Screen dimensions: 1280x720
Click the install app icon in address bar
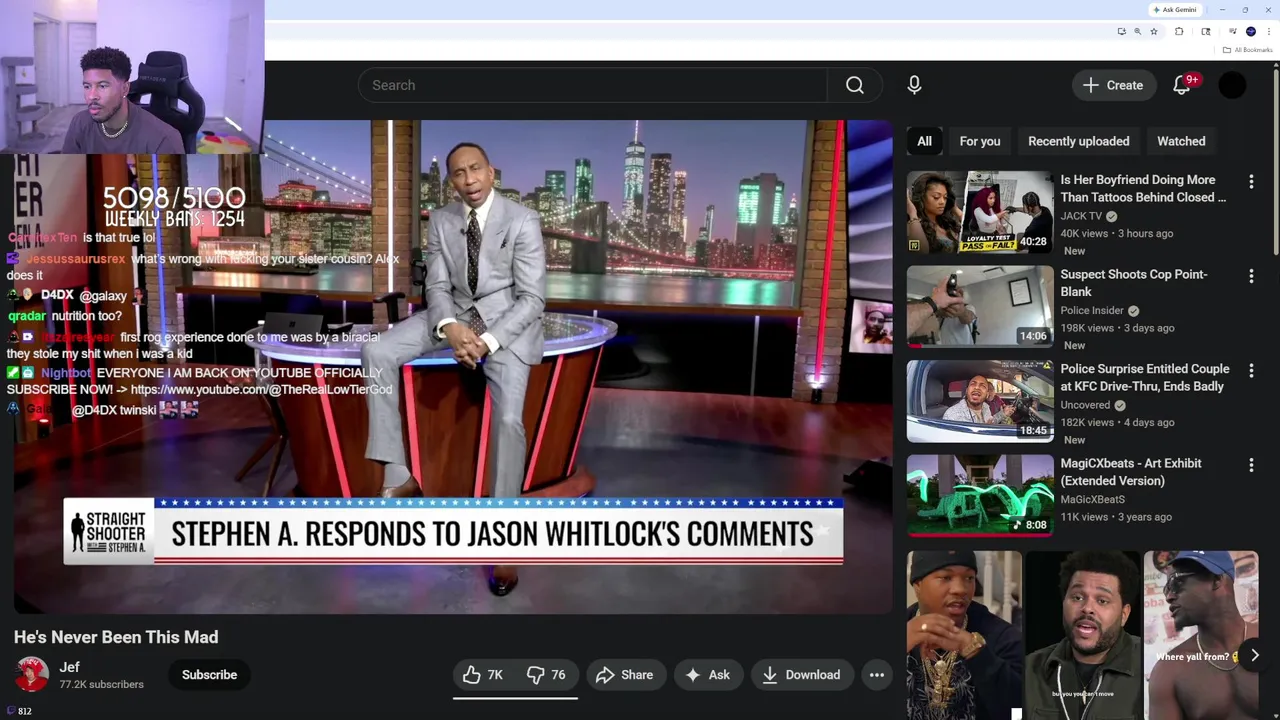tap(1122, 32)
